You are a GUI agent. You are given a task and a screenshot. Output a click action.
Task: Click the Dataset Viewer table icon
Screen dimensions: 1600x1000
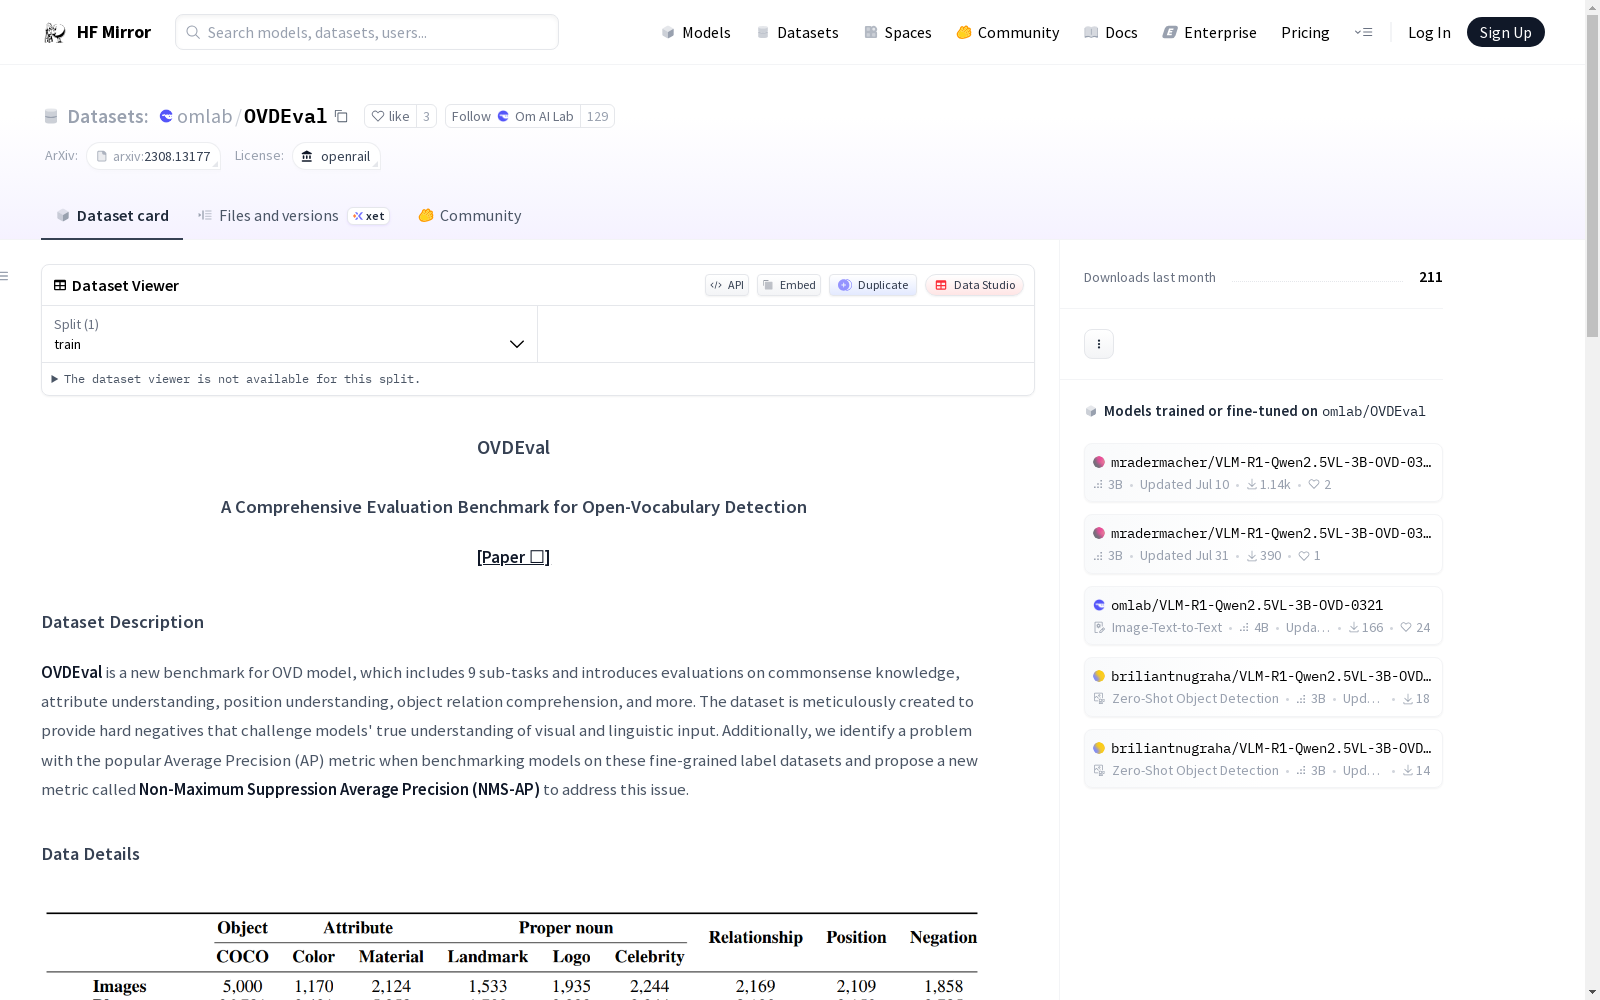[60, 285]
